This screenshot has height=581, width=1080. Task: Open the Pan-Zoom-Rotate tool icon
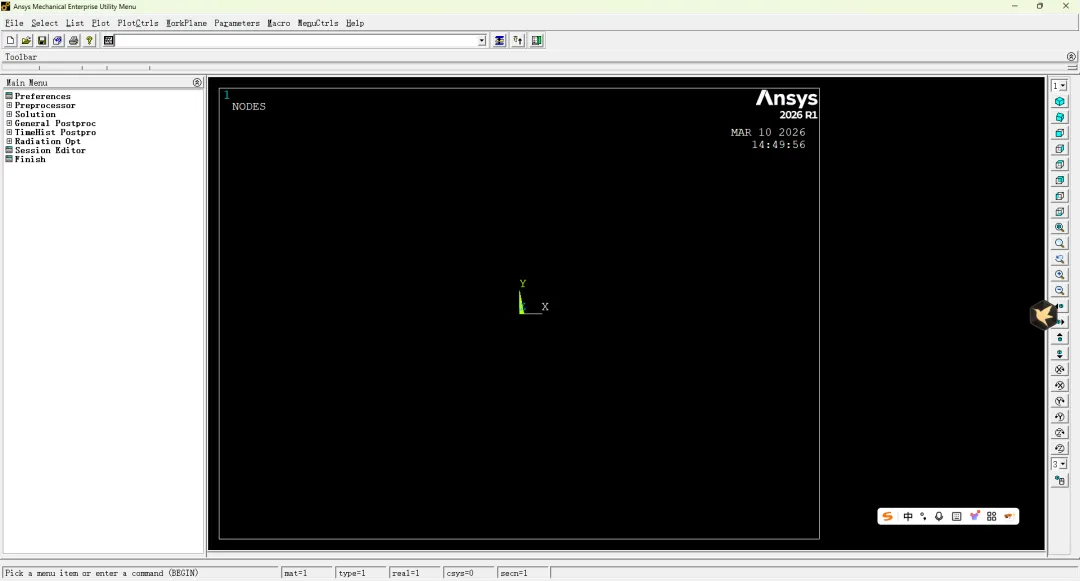tap(58, 41)
